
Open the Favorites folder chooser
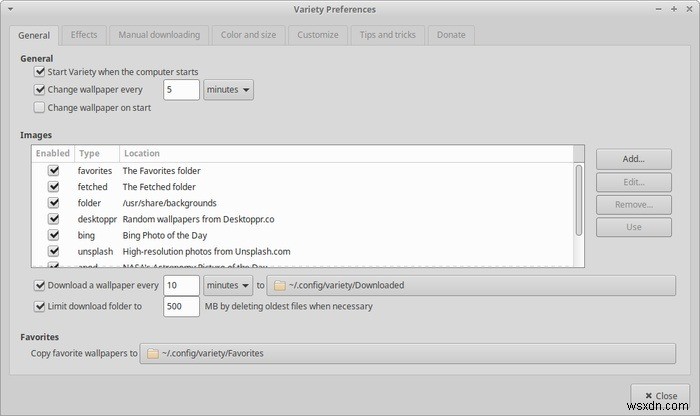(x=408, y=354)
